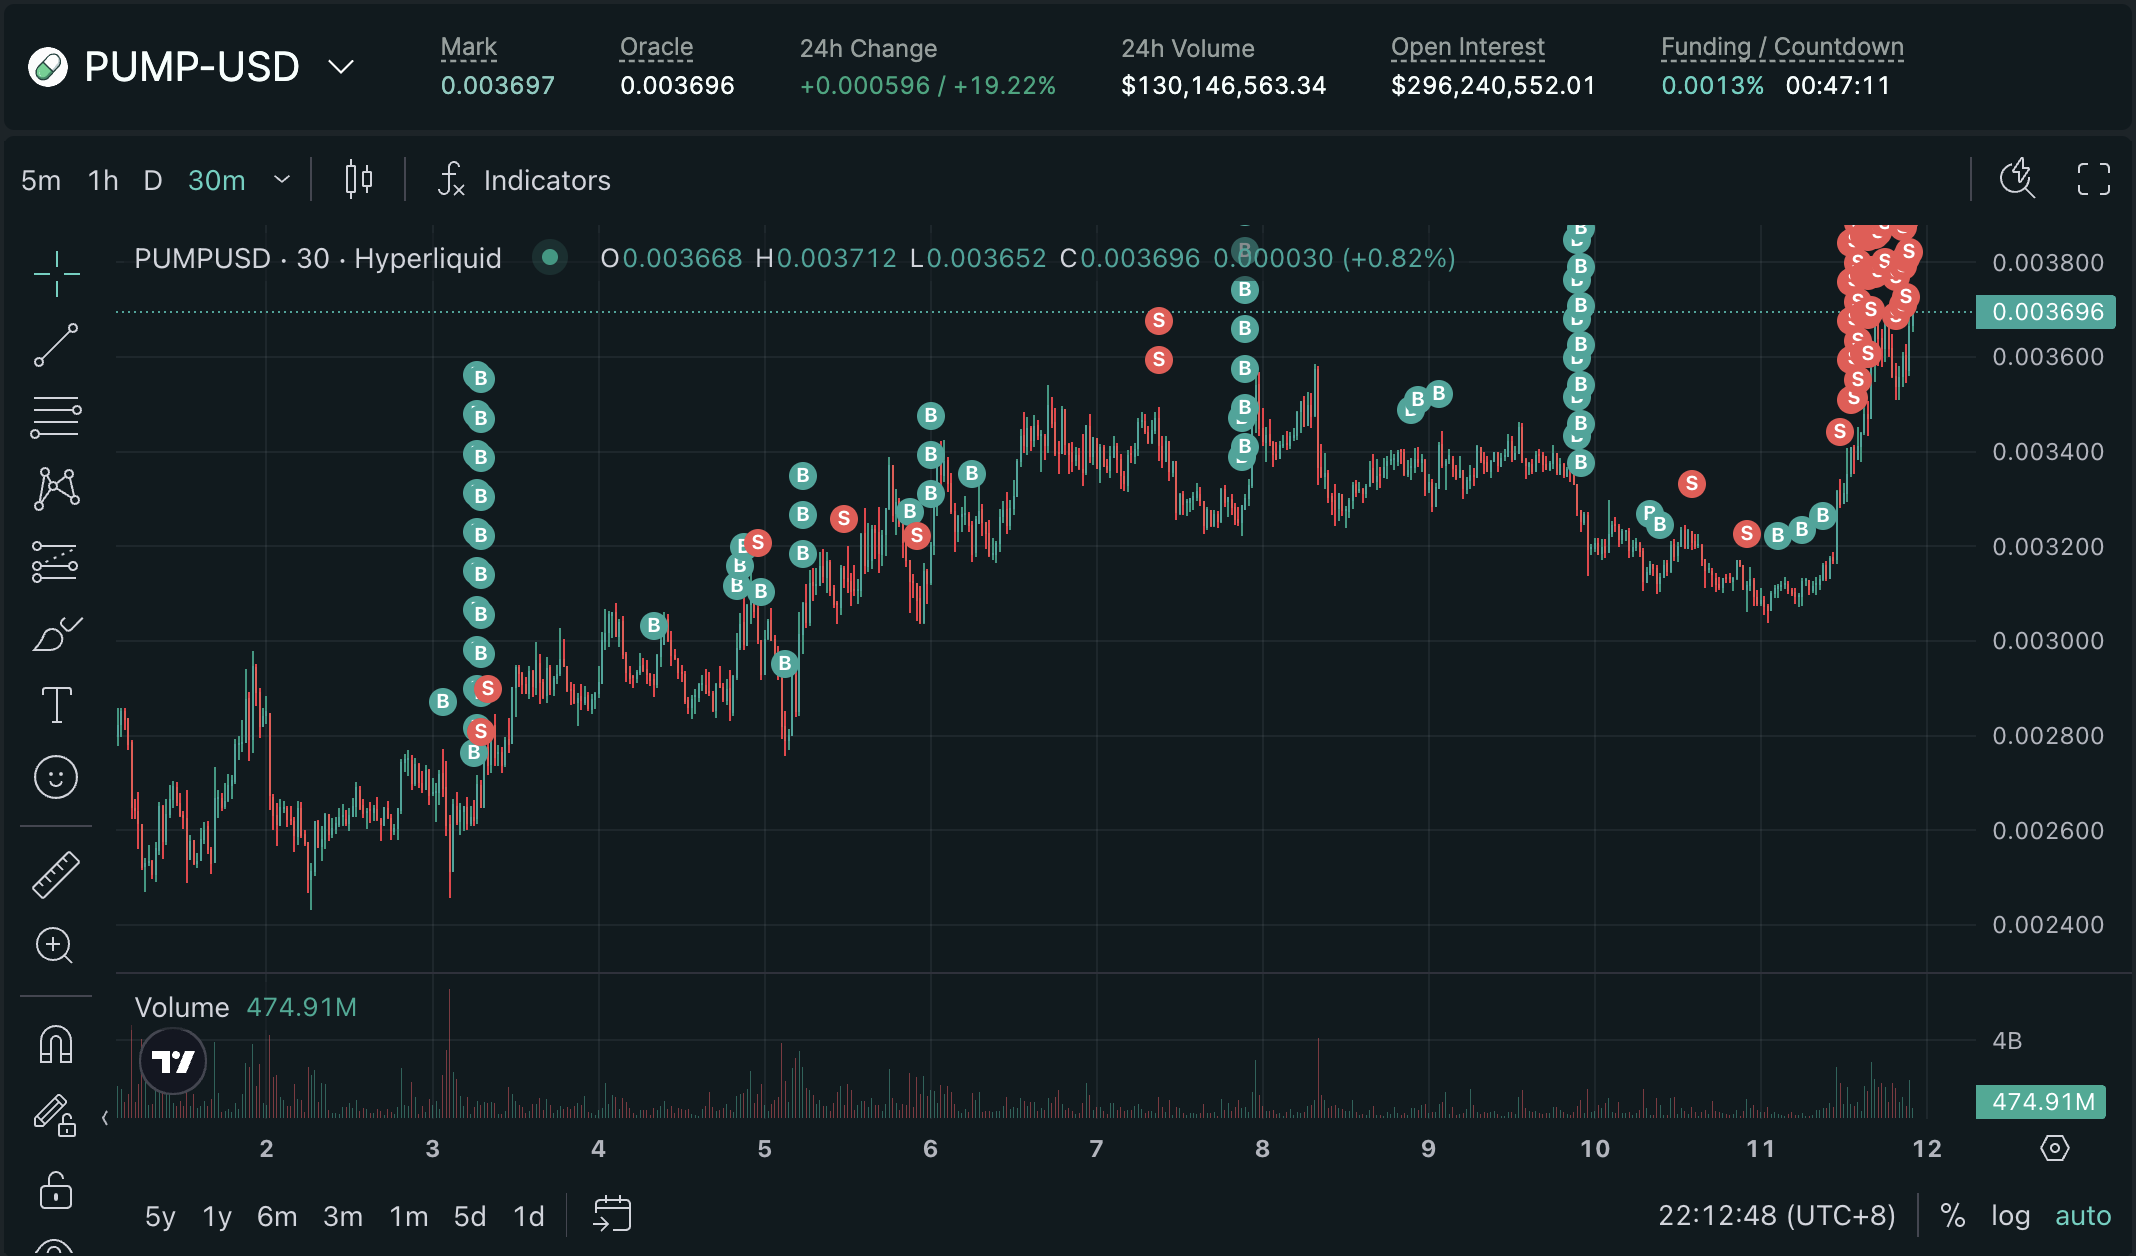Click the 24h Change +19.22% value
The image size is (2136, 1256).
pyautogui.click(x=1004, y=86)
